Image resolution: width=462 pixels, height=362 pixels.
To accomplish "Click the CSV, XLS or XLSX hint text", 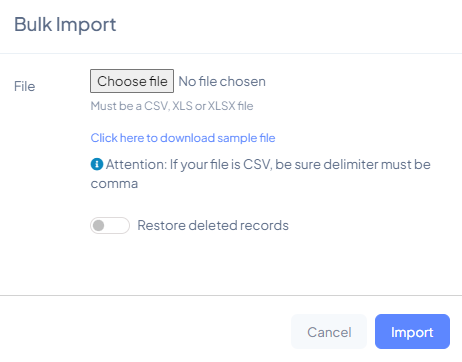I will 172,106.
